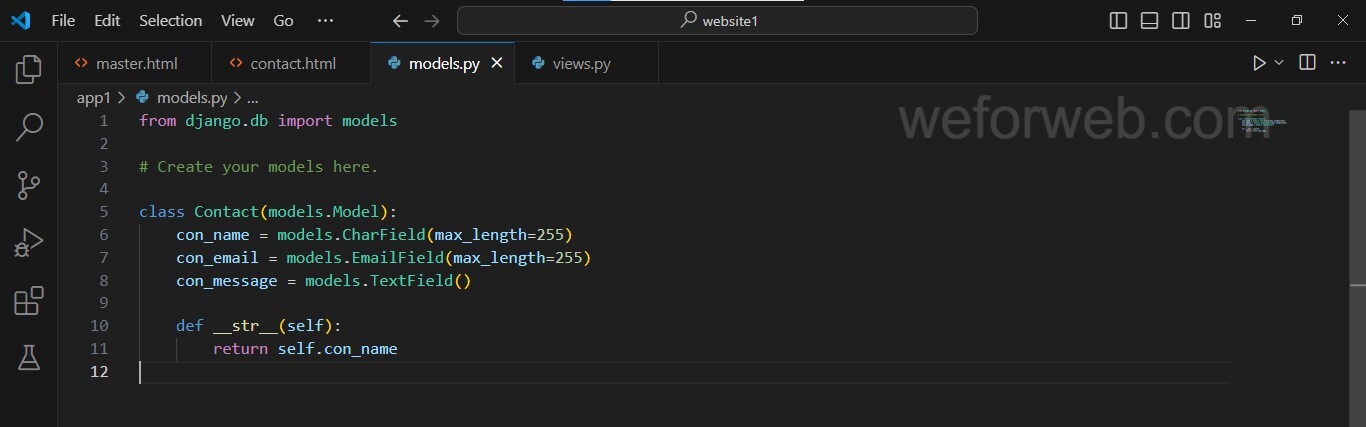Open the Go menu
The height and width of the screenshot is (427, 1366).
tap(284, 20)
